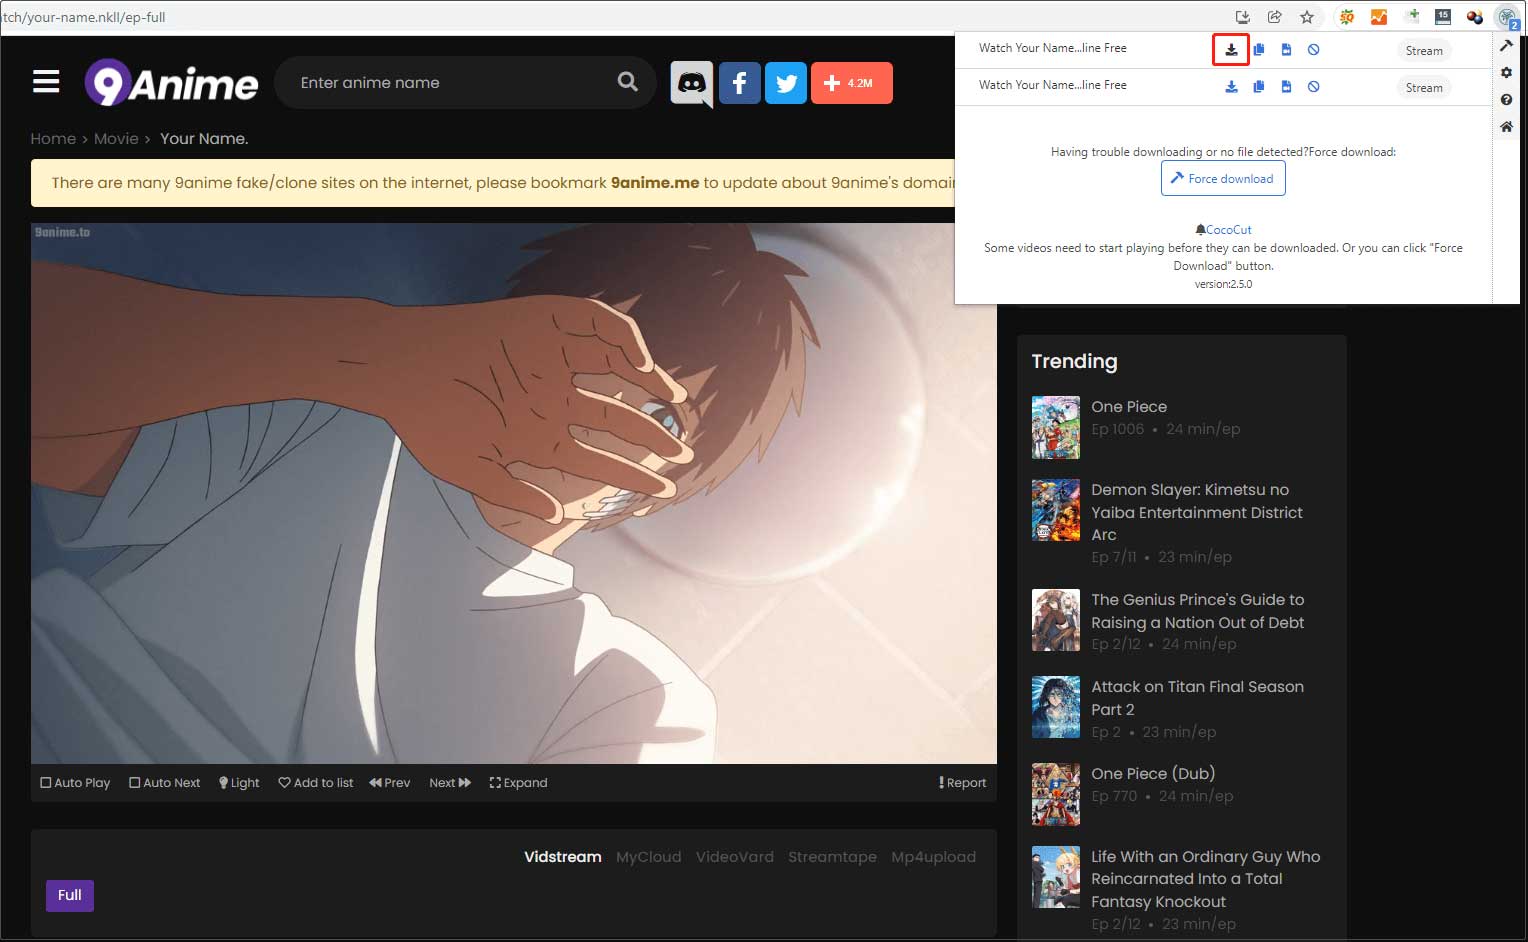The width and height of the screenshot is (1528, 942).
Task: Expand the CocoCut extension popup from the toolbar
Action: (1506, 17)
